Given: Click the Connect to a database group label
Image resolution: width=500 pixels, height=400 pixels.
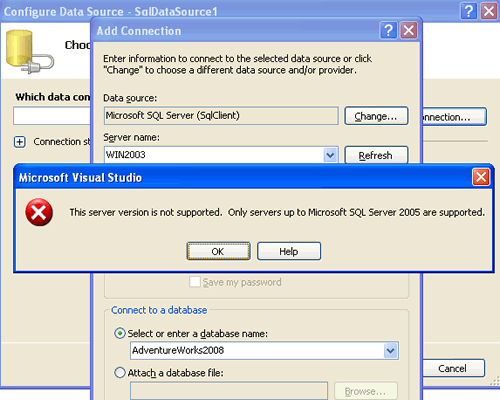Looking at the screenshot, I should click(159, 310).
